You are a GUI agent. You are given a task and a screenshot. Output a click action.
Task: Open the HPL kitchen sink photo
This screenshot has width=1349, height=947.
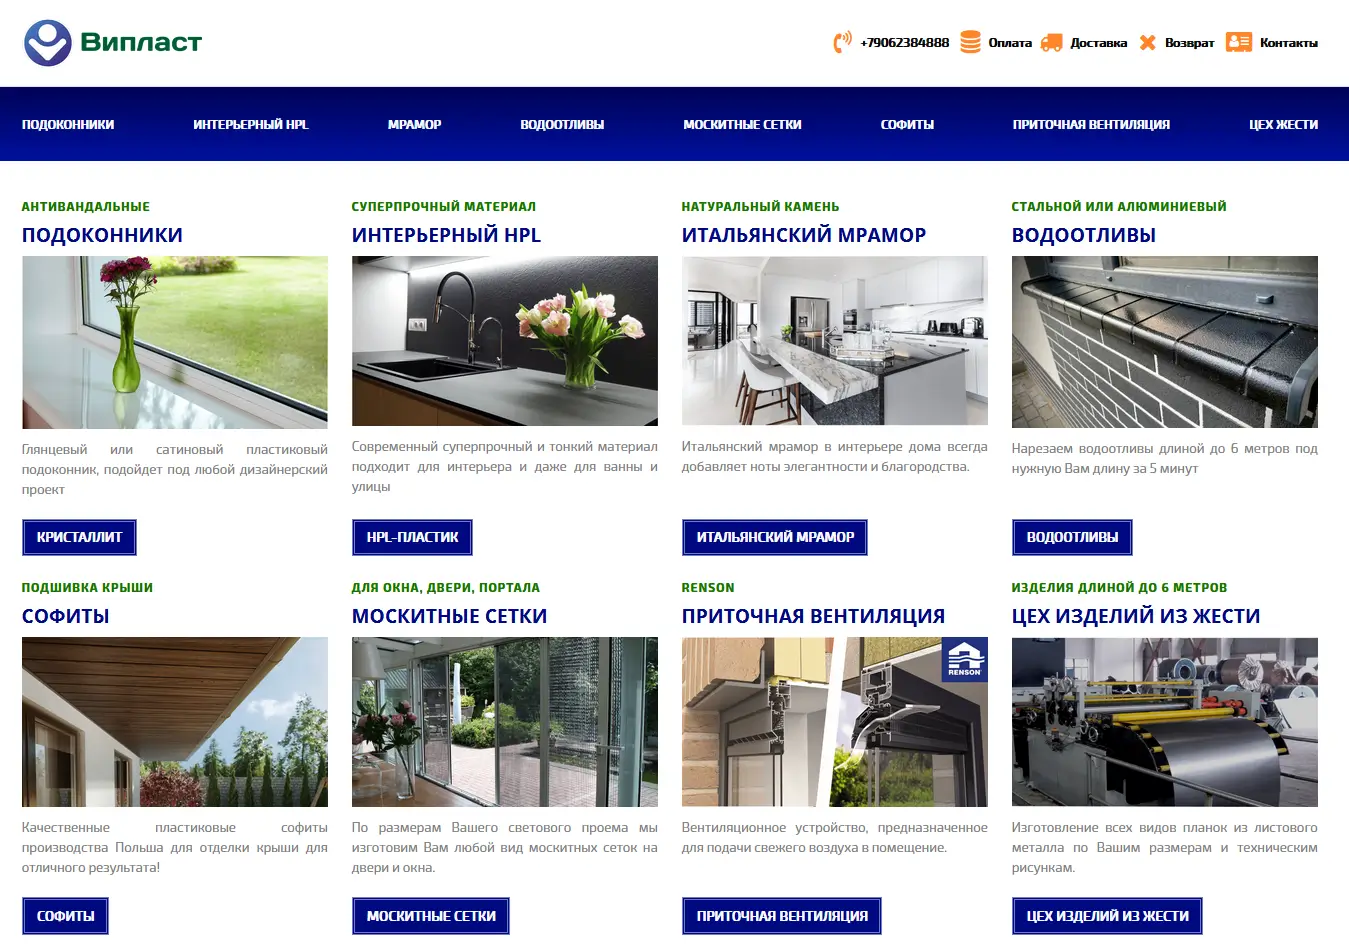point(505,341)
